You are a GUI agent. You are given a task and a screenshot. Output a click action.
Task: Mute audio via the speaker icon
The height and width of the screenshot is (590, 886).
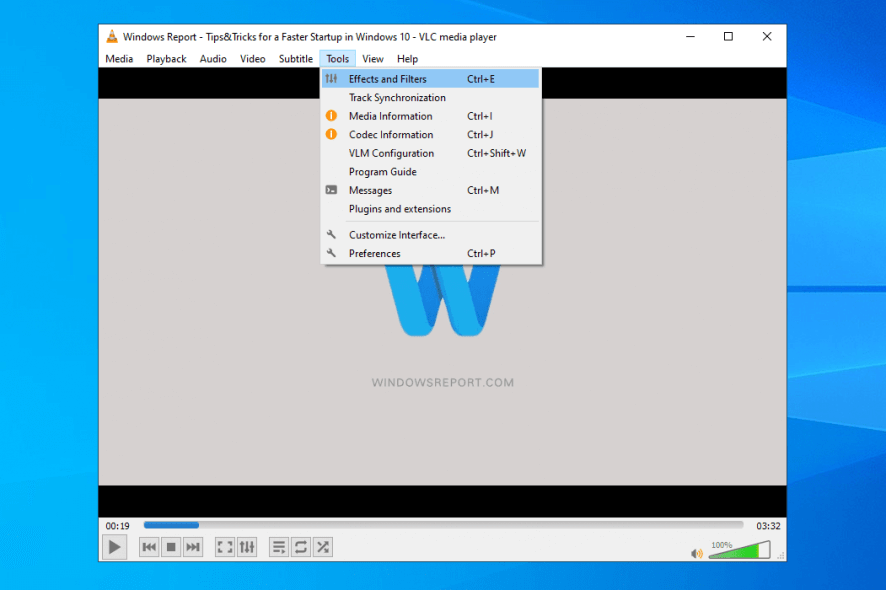(x=697, y=554)
